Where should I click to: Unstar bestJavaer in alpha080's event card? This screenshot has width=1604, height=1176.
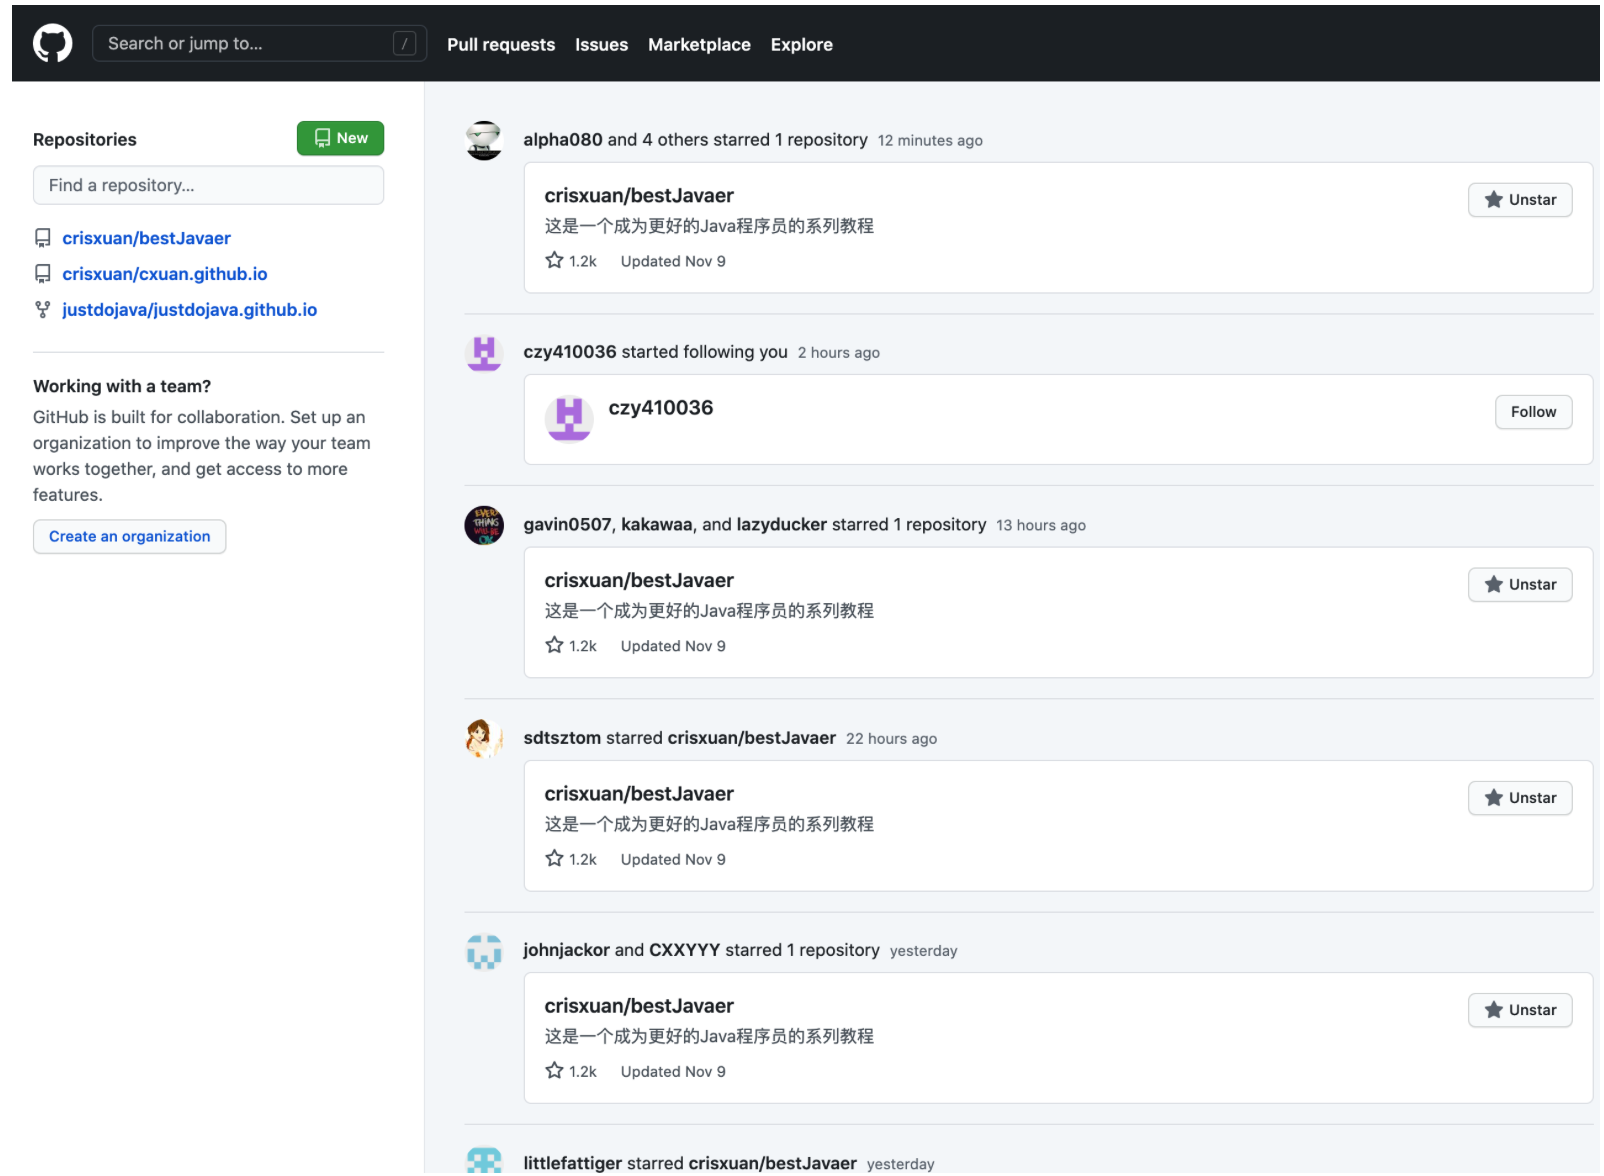pyautogui.click(x=1519, y=200)
